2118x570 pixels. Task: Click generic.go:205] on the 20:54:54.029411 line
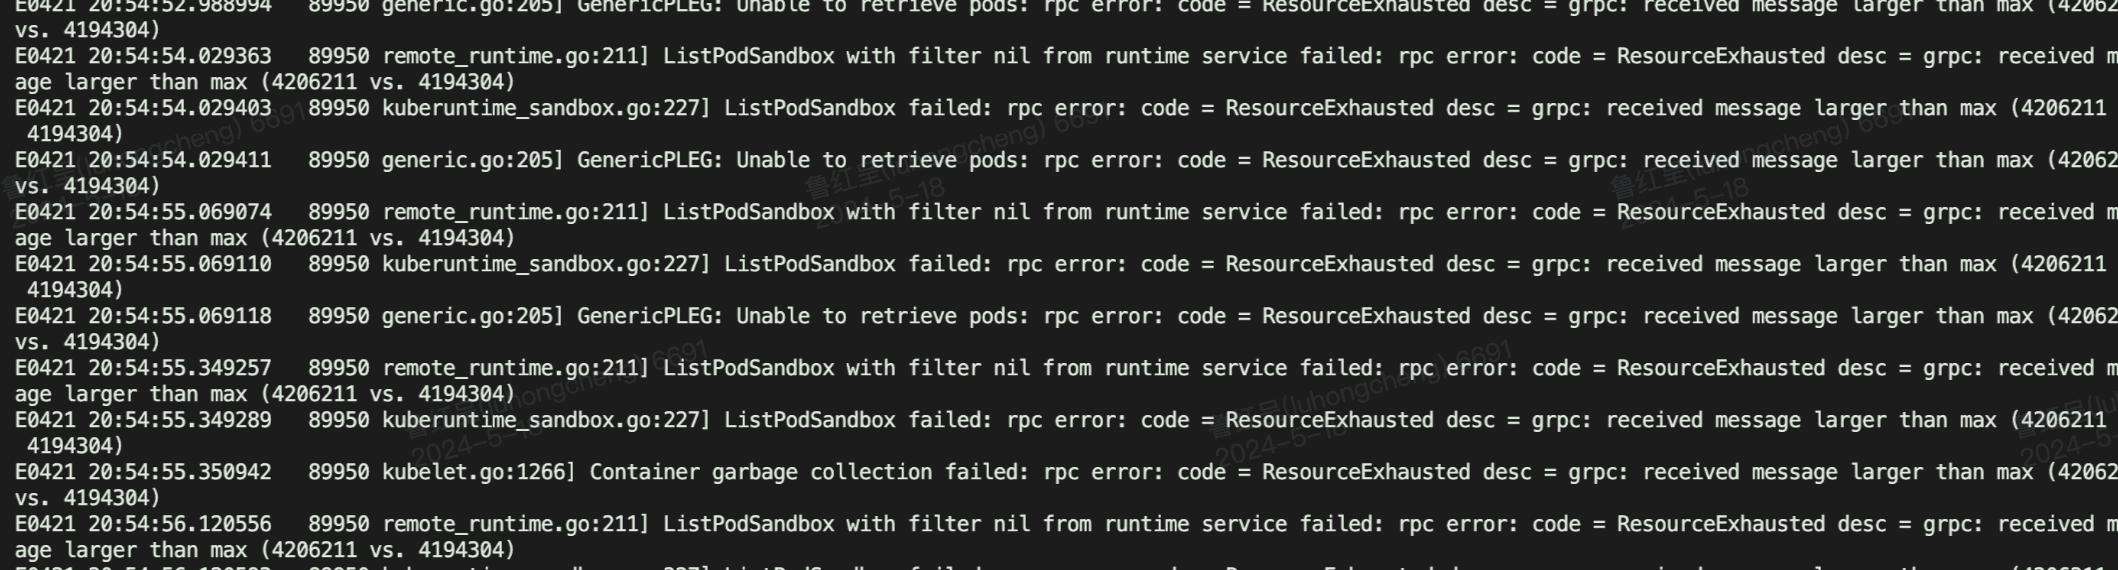pos(473,160)
